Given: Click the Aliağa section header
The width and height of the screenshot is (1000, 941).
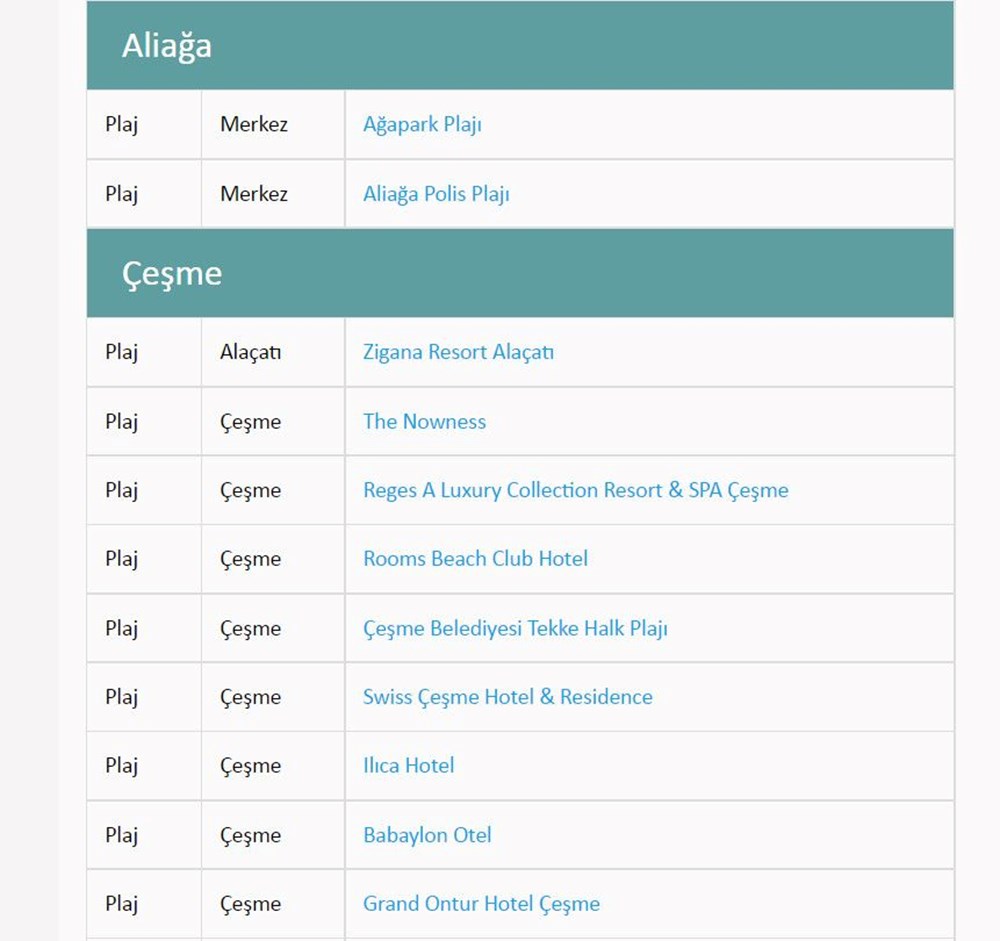Looking at the screenshot, I should (167, 46).
